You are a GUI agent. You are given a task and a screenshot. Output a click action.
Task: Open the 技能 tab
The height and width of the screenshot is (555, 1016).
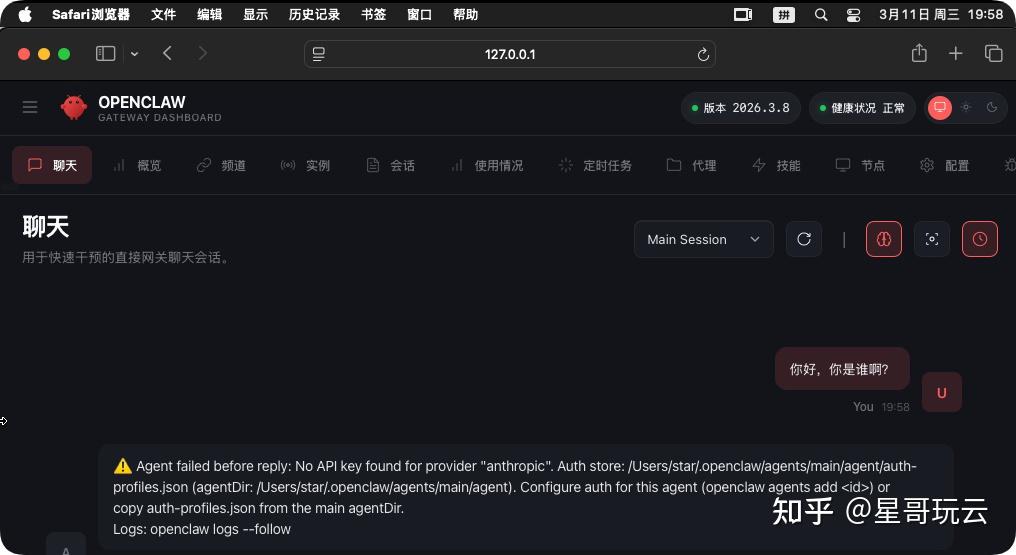[x=776, y=166]
